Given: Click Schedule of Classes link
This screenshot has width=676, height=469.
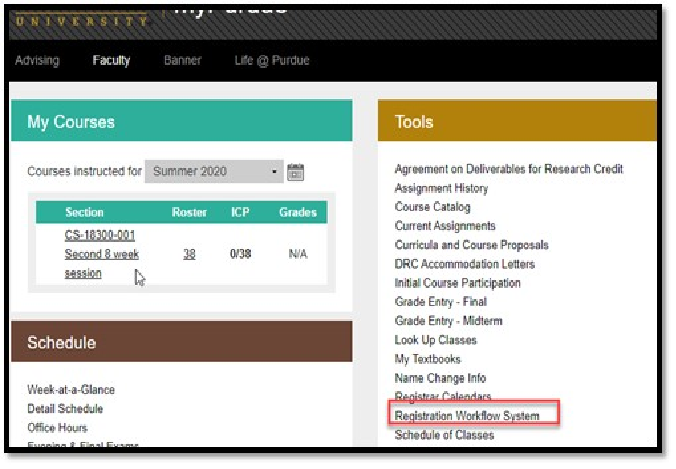Looking at the screenshot, I should click(x=445, y=435).
